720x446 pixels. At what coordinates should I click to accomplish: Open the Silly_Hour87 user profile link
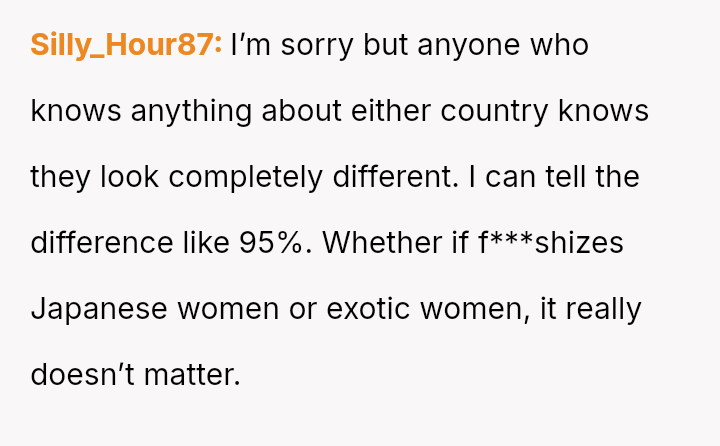tap(126, 46)
